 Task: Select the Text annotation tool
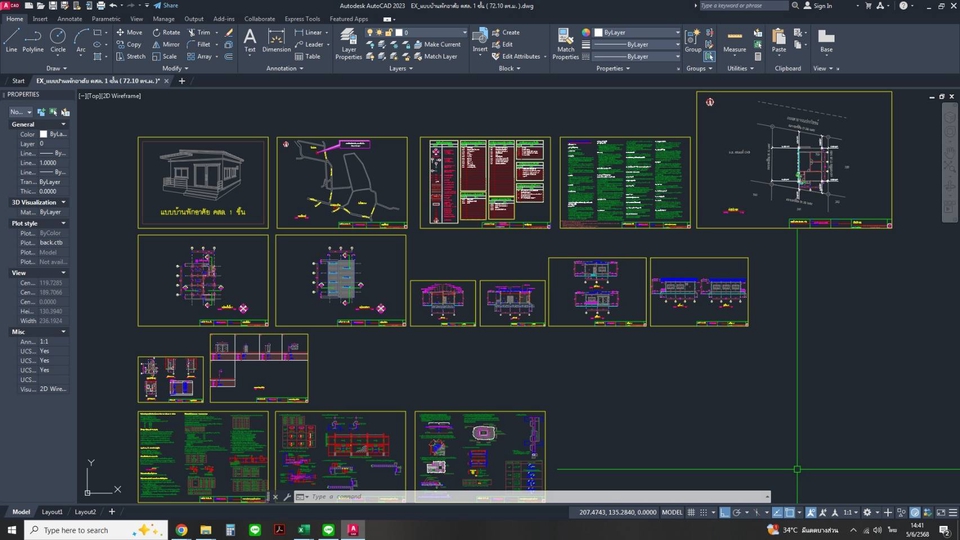coord(250,40)
